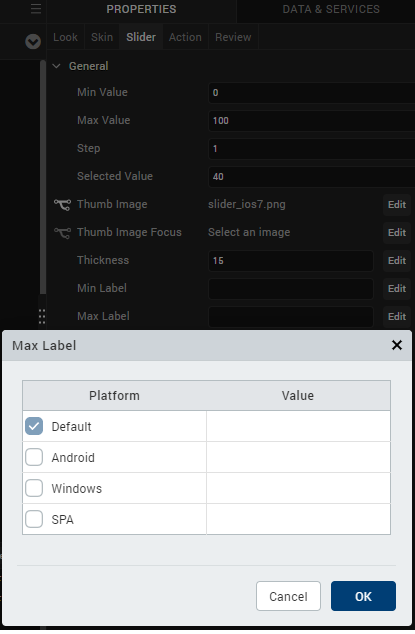Click Cancel in Max Label dialog

pyautogui.click(x=288, y=596)
